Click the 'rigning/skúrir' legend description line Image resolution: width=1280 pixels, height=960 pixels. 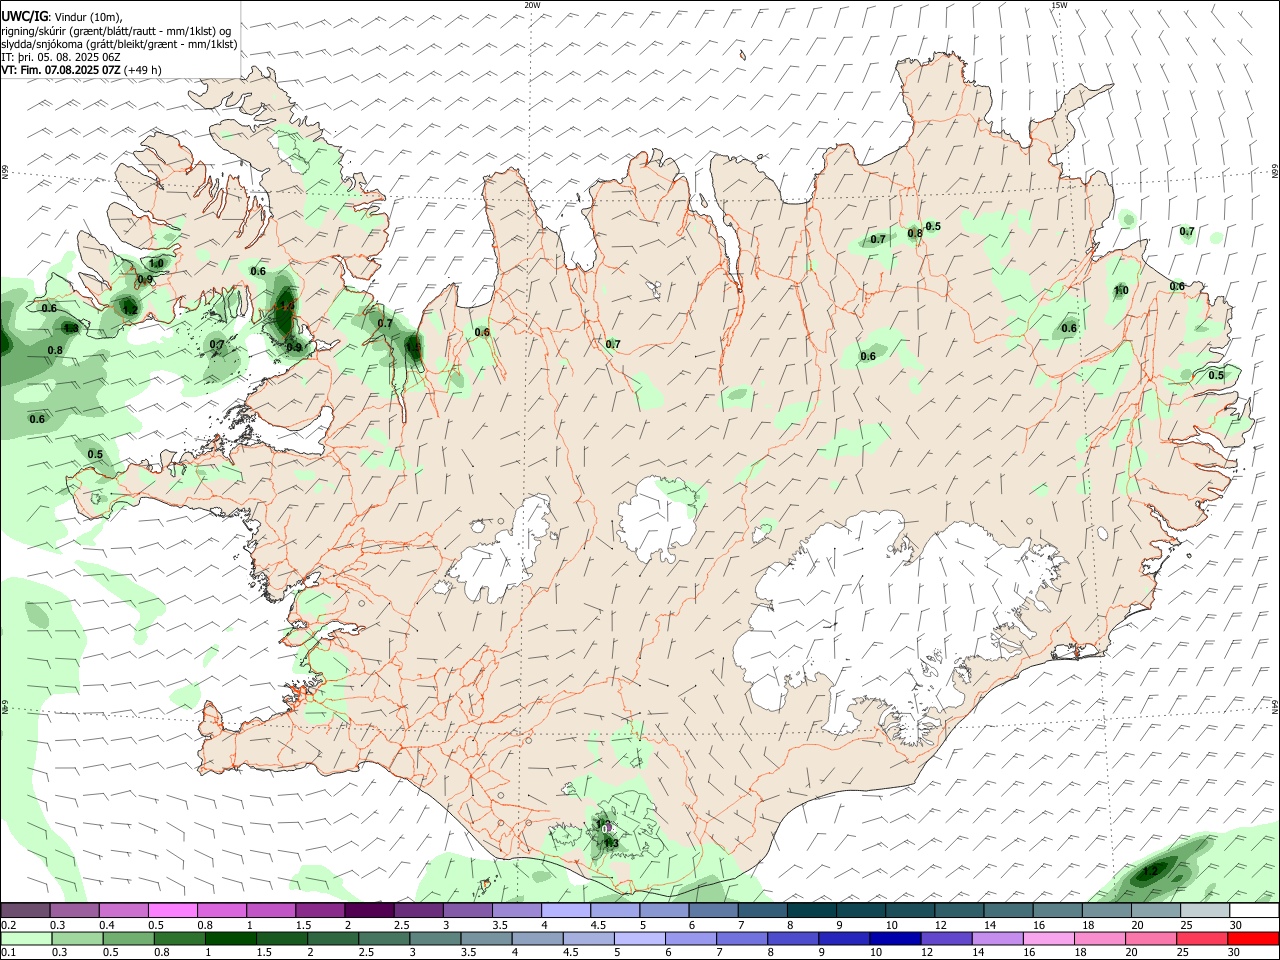pos(116,30)
